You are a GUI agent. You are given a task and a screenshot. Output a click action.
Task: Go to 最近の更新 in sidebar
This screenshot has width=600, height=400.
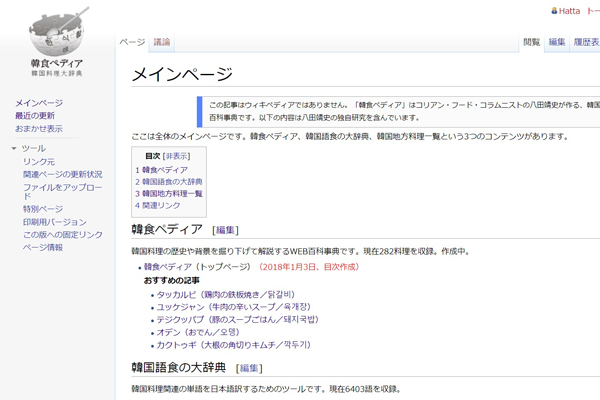click(x=34, y=115)
